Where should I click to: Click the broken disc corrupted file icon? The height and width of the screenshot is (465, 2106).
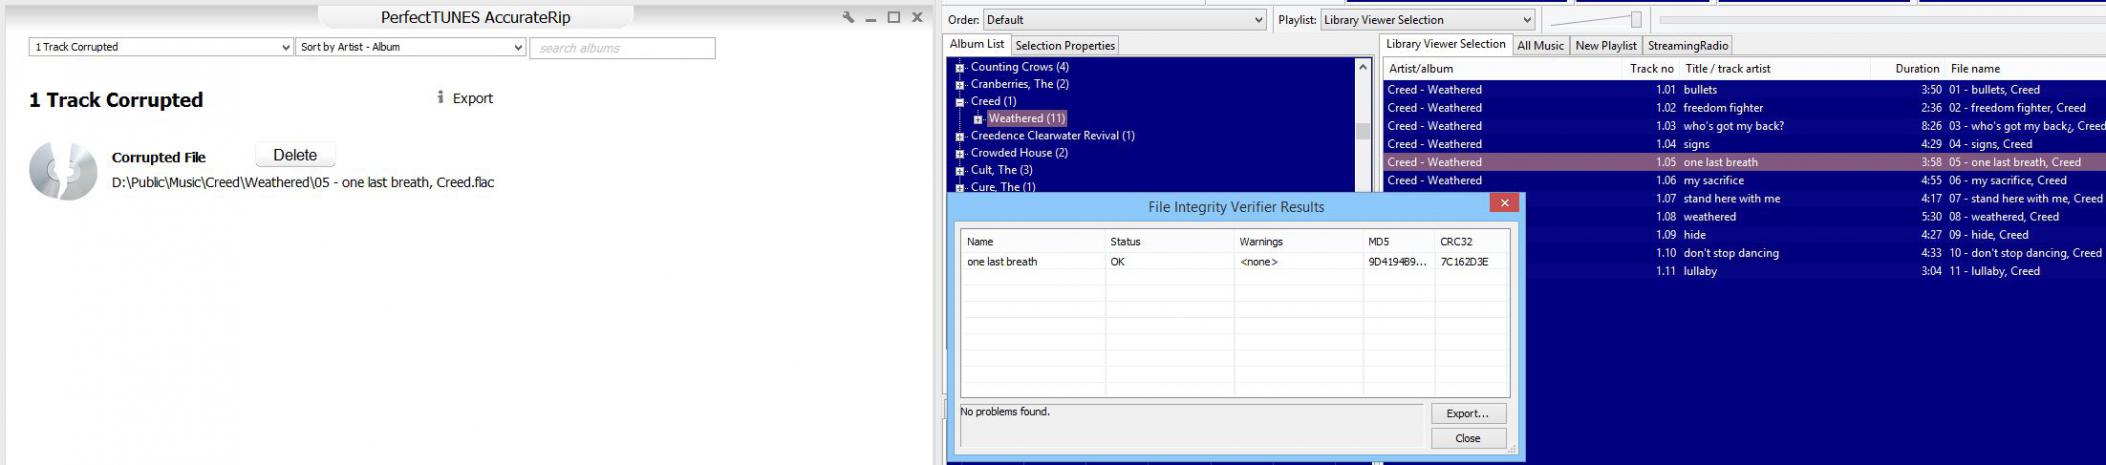(x=62, y=171)
